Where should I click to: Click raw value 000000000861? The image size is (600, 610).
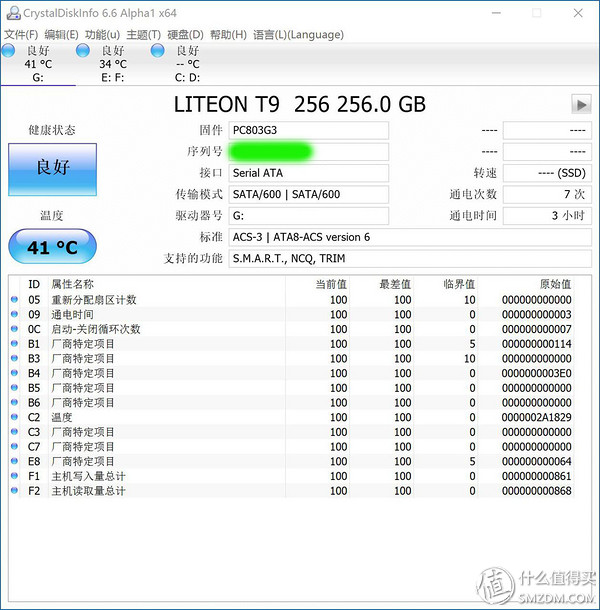coord(537,476)
